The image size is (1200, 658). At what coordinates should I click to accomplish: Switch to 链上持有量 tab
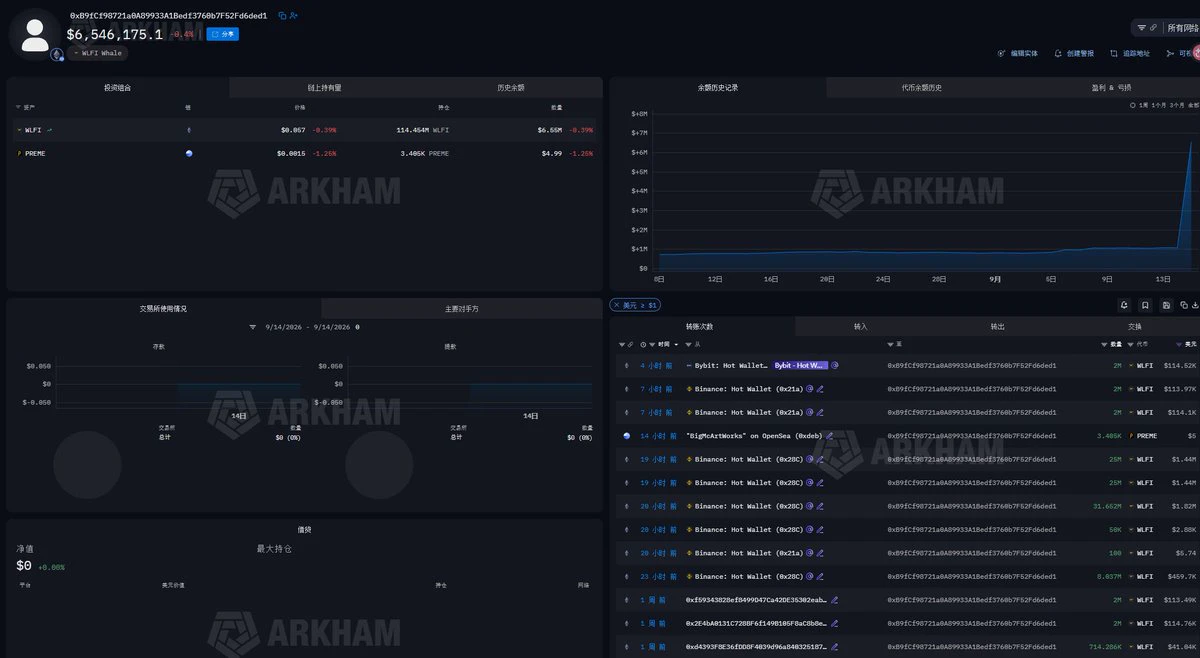coord(324,88)
